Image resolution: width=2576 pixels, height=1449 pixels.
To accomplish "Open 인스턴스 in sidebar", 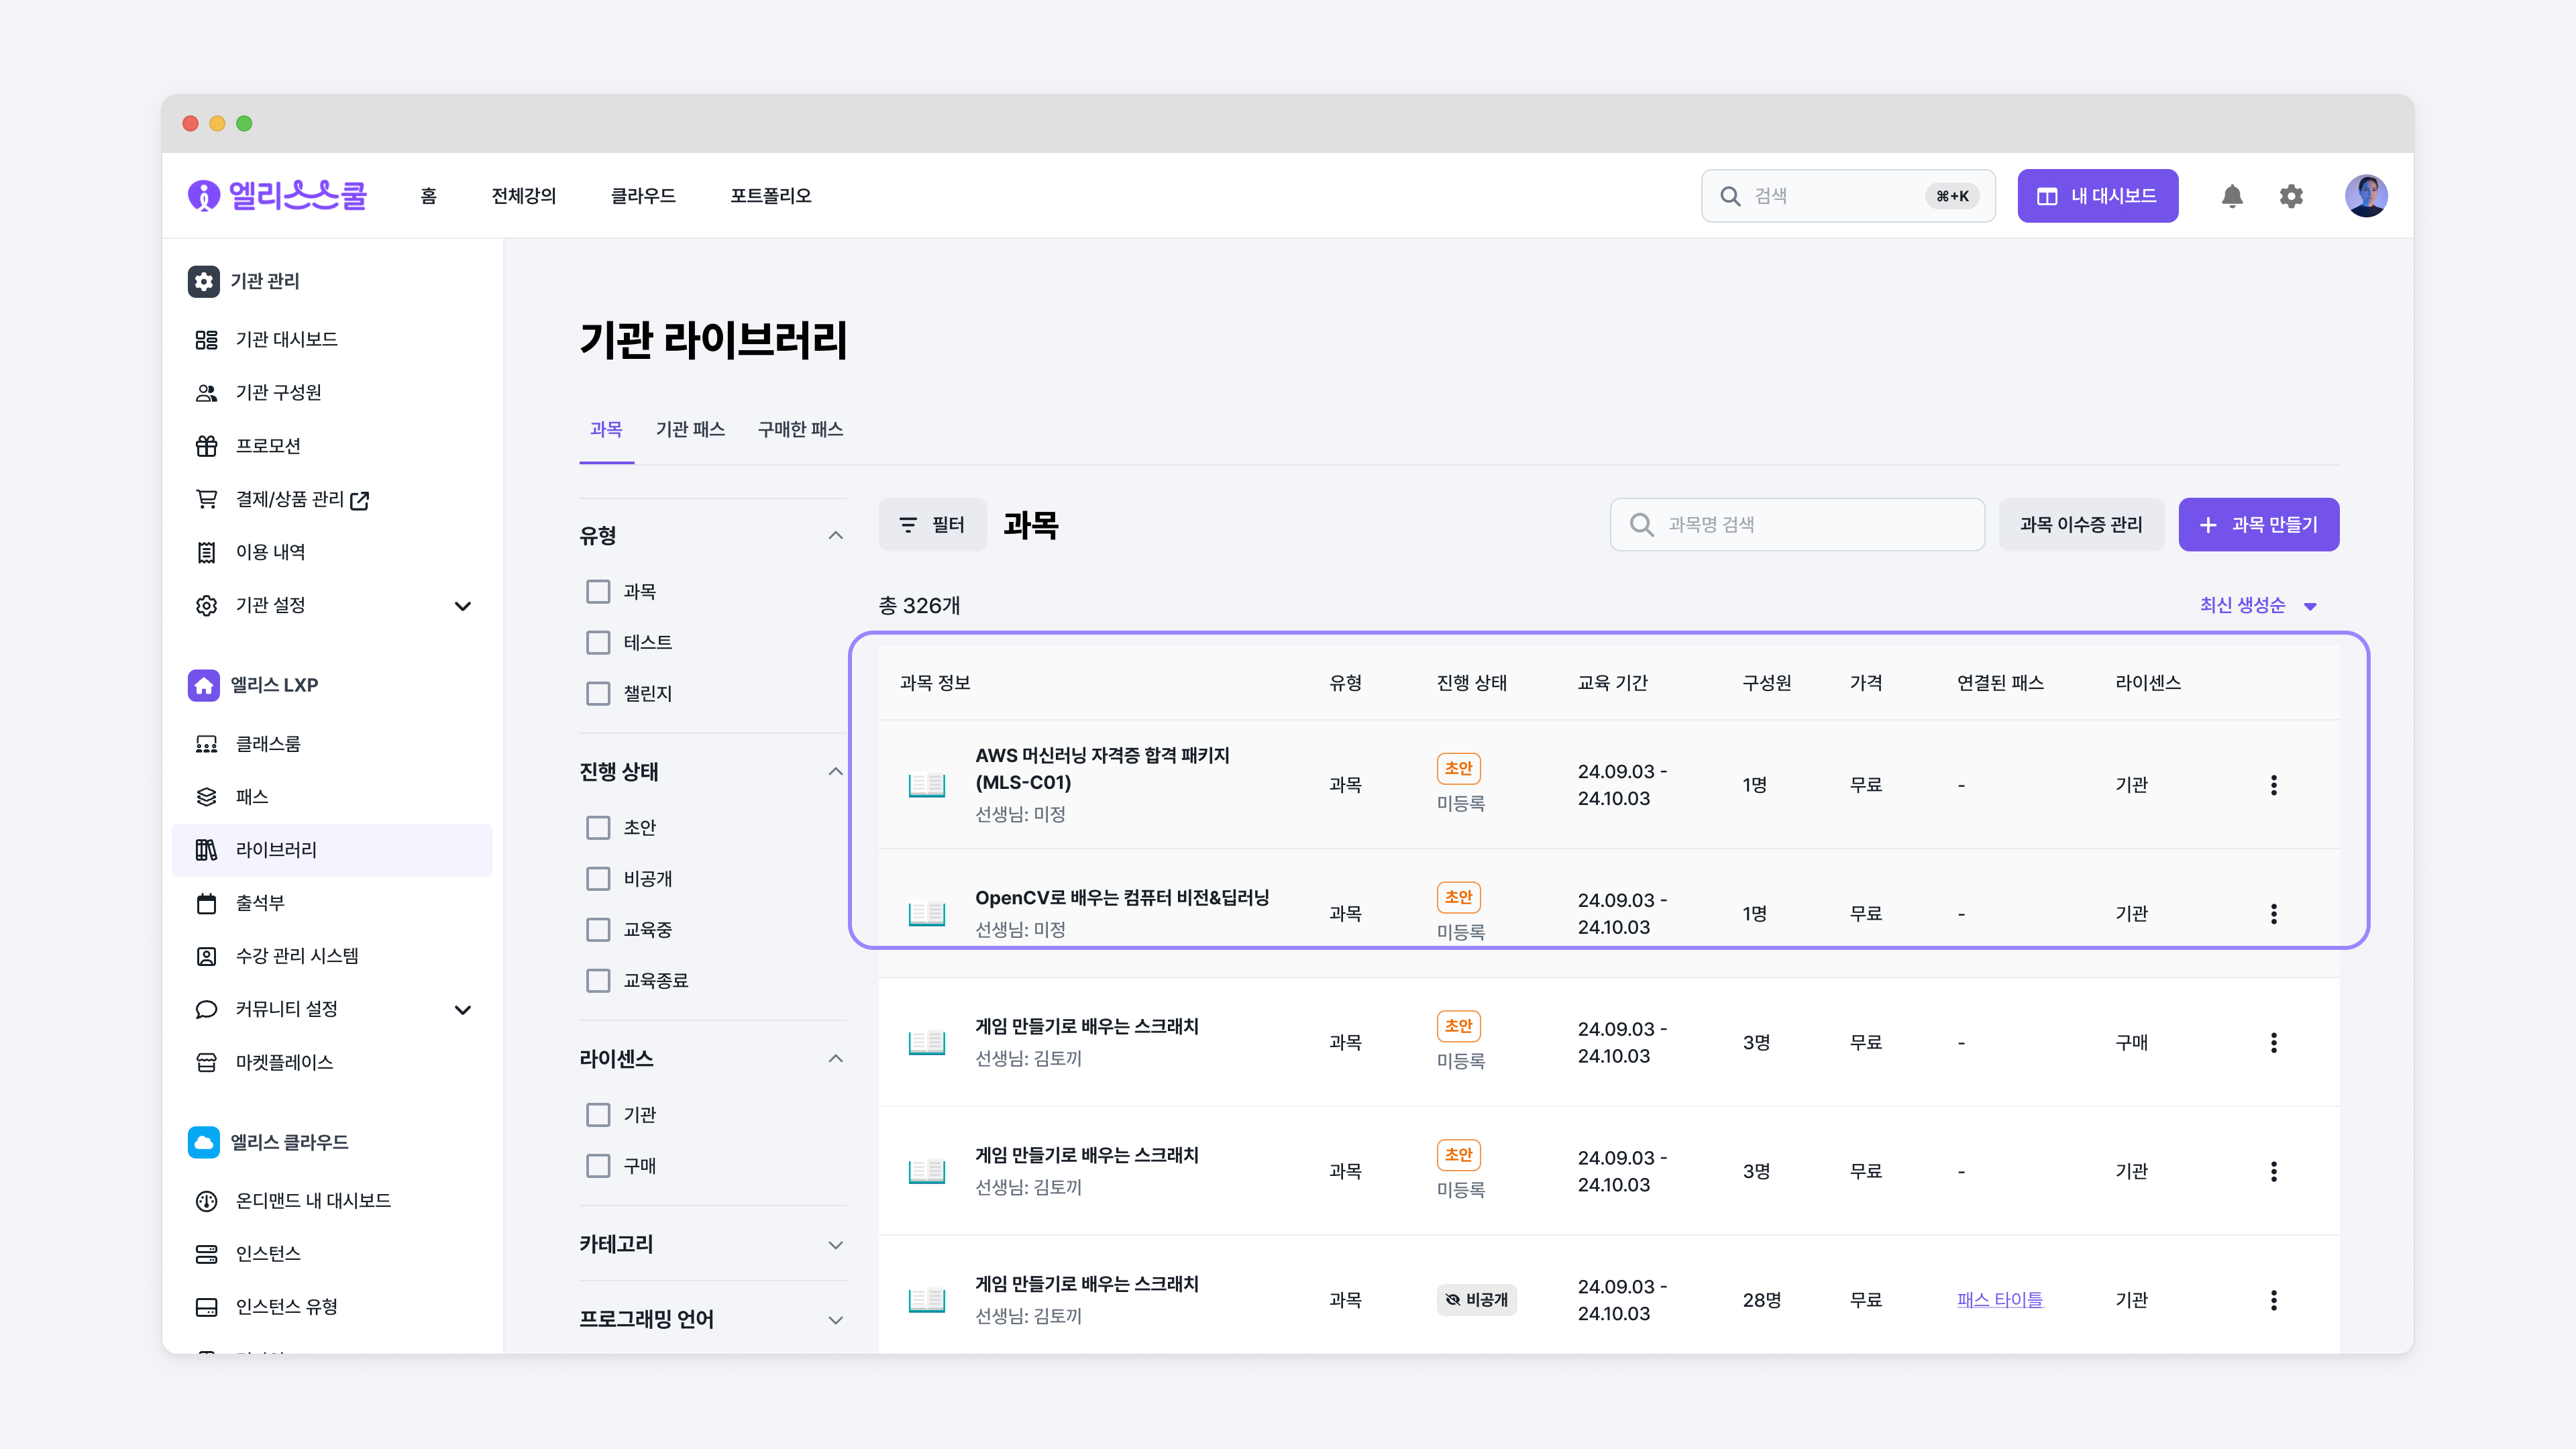I will (332, 1254).
